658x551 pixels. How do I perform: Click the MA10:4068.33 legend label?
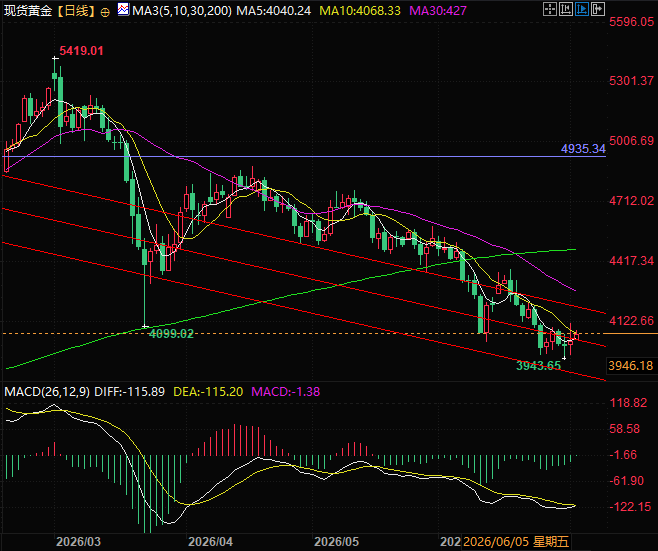coord(360,10)
